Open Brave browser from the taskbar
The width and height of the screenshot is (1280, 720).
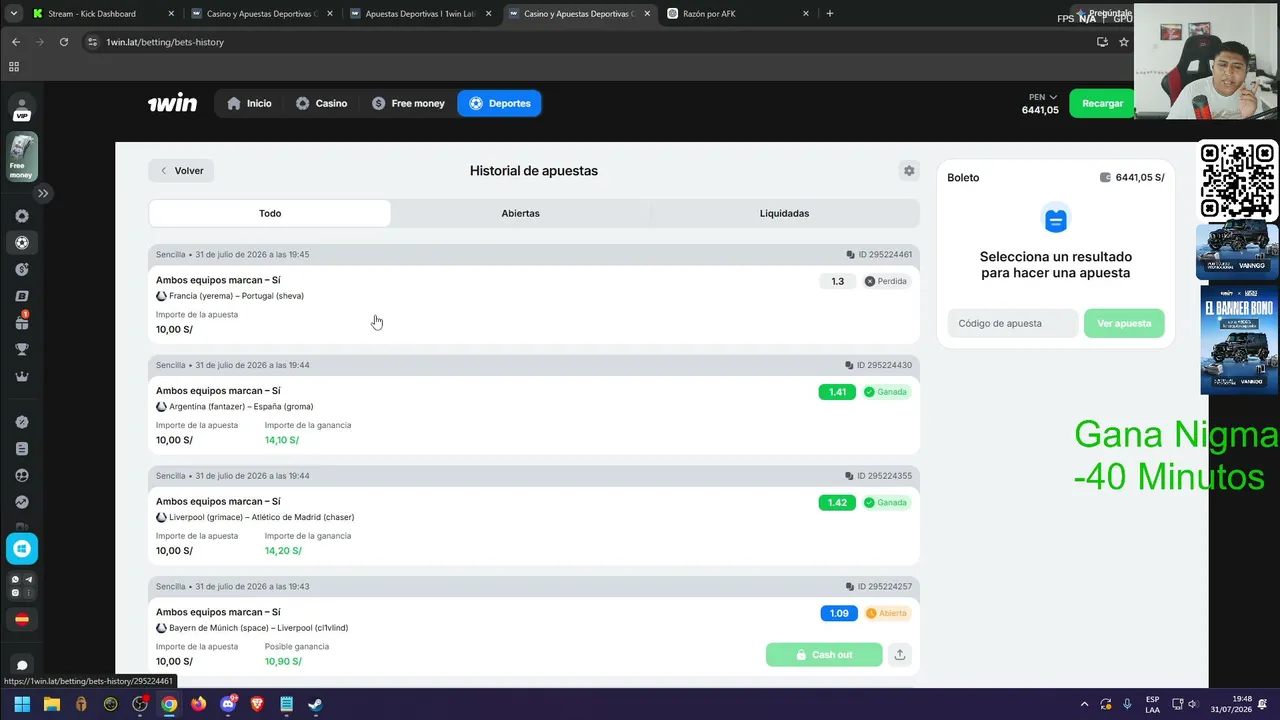point(257,704)
